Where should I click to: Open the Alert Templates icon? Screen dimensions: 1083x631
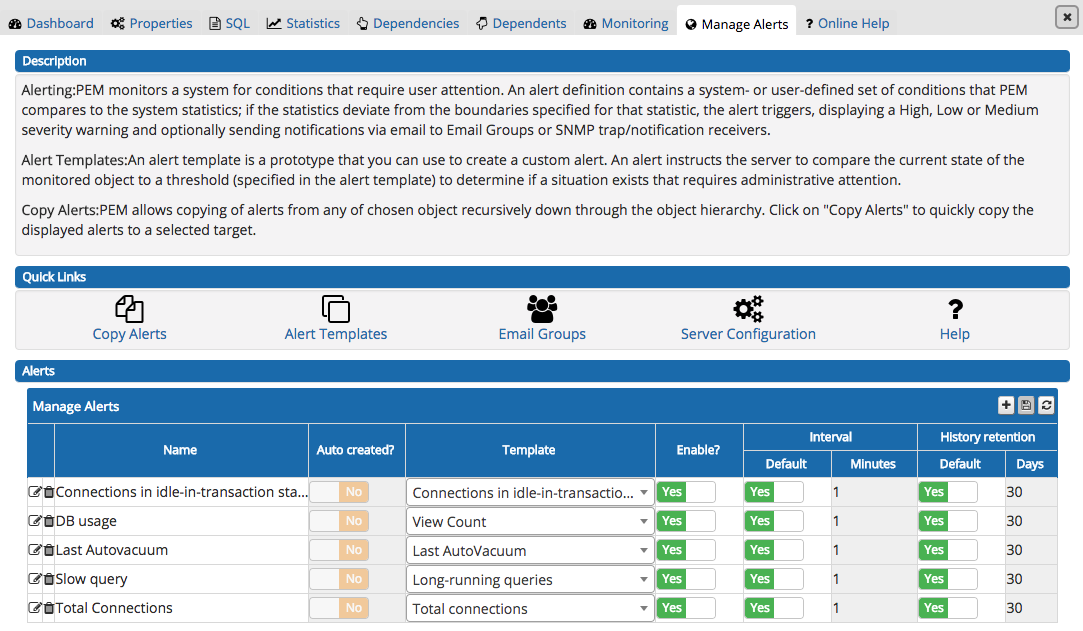[336, 309]
